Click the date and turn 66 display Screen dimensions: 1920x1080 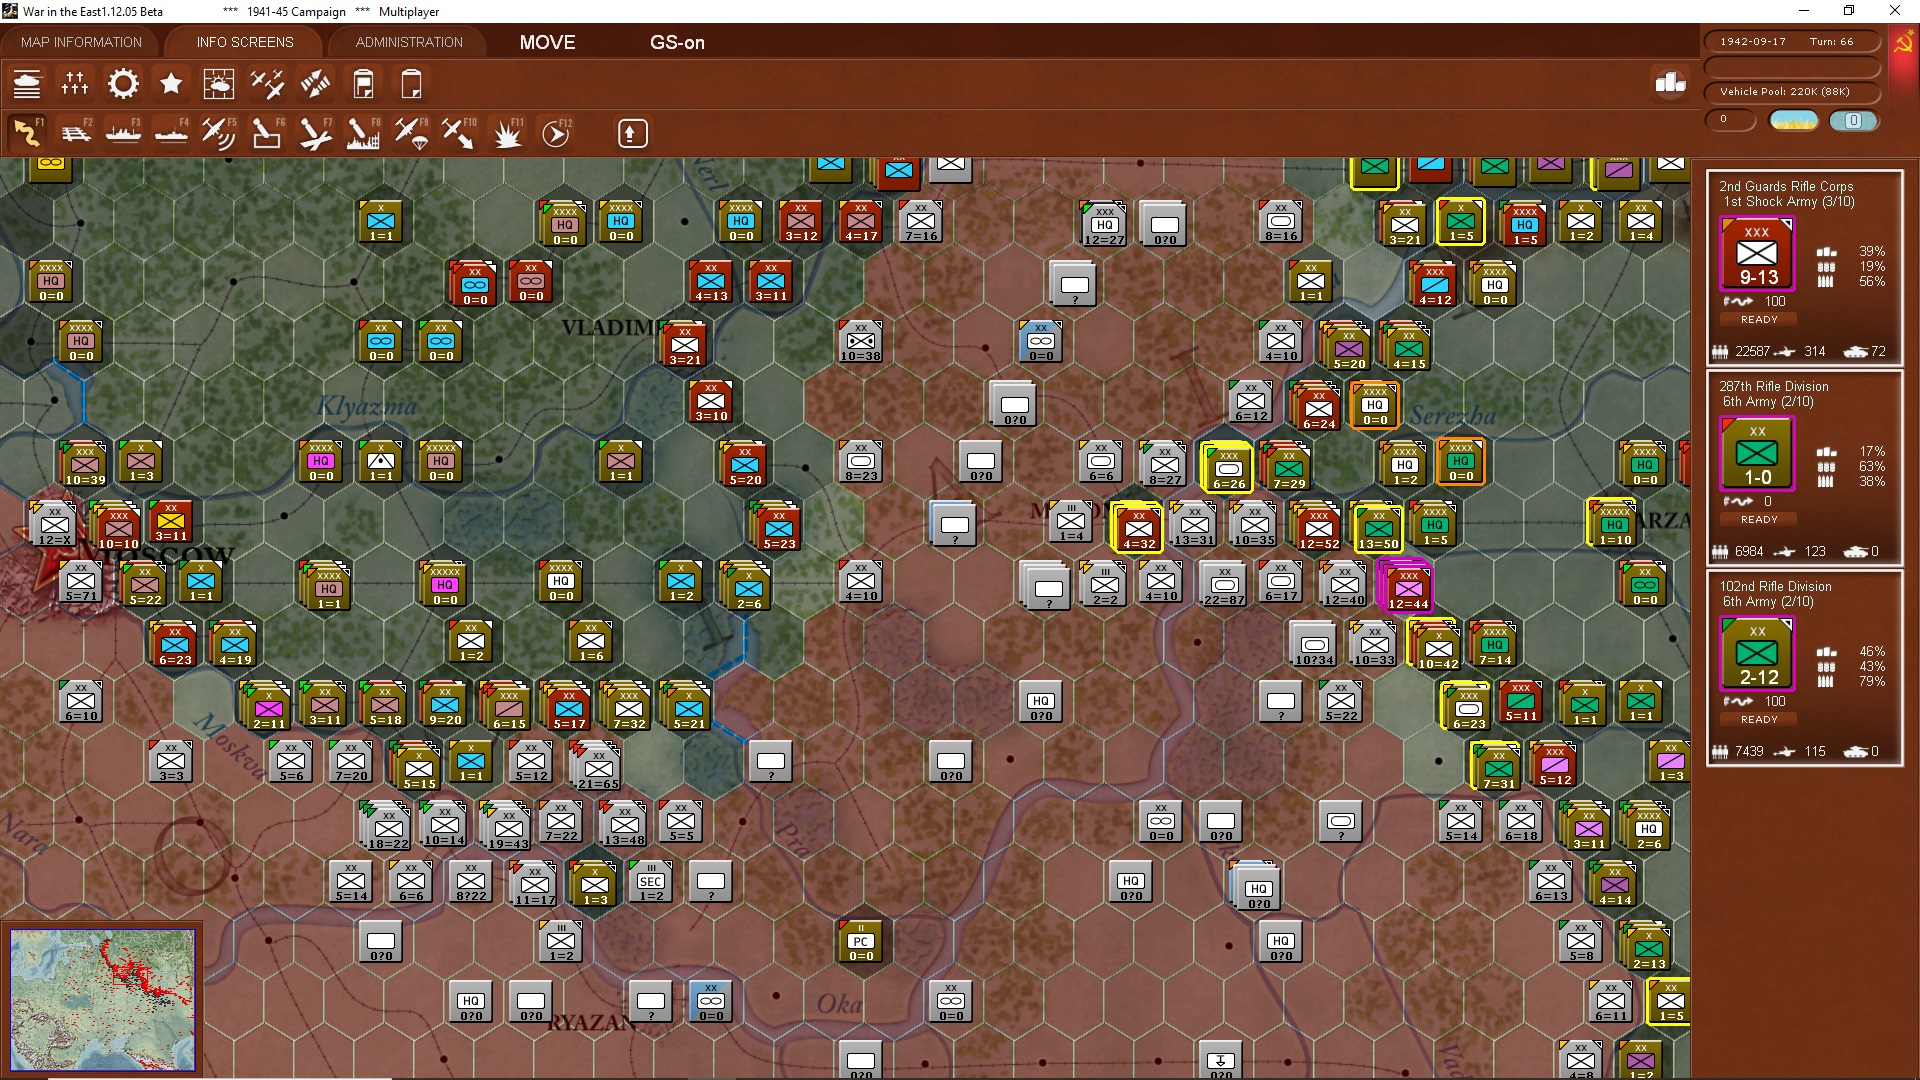(x=1791, y=42)
